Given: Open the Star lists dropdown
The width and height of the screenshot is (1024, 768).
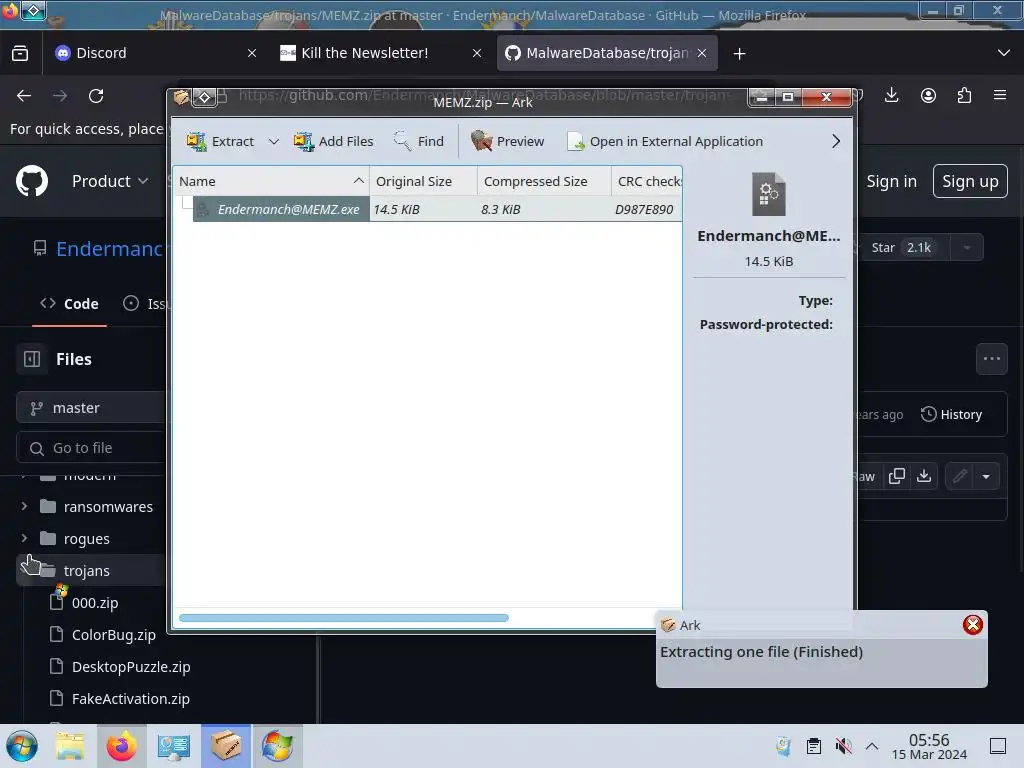Looking at the screenshot, I should [967, 248].
